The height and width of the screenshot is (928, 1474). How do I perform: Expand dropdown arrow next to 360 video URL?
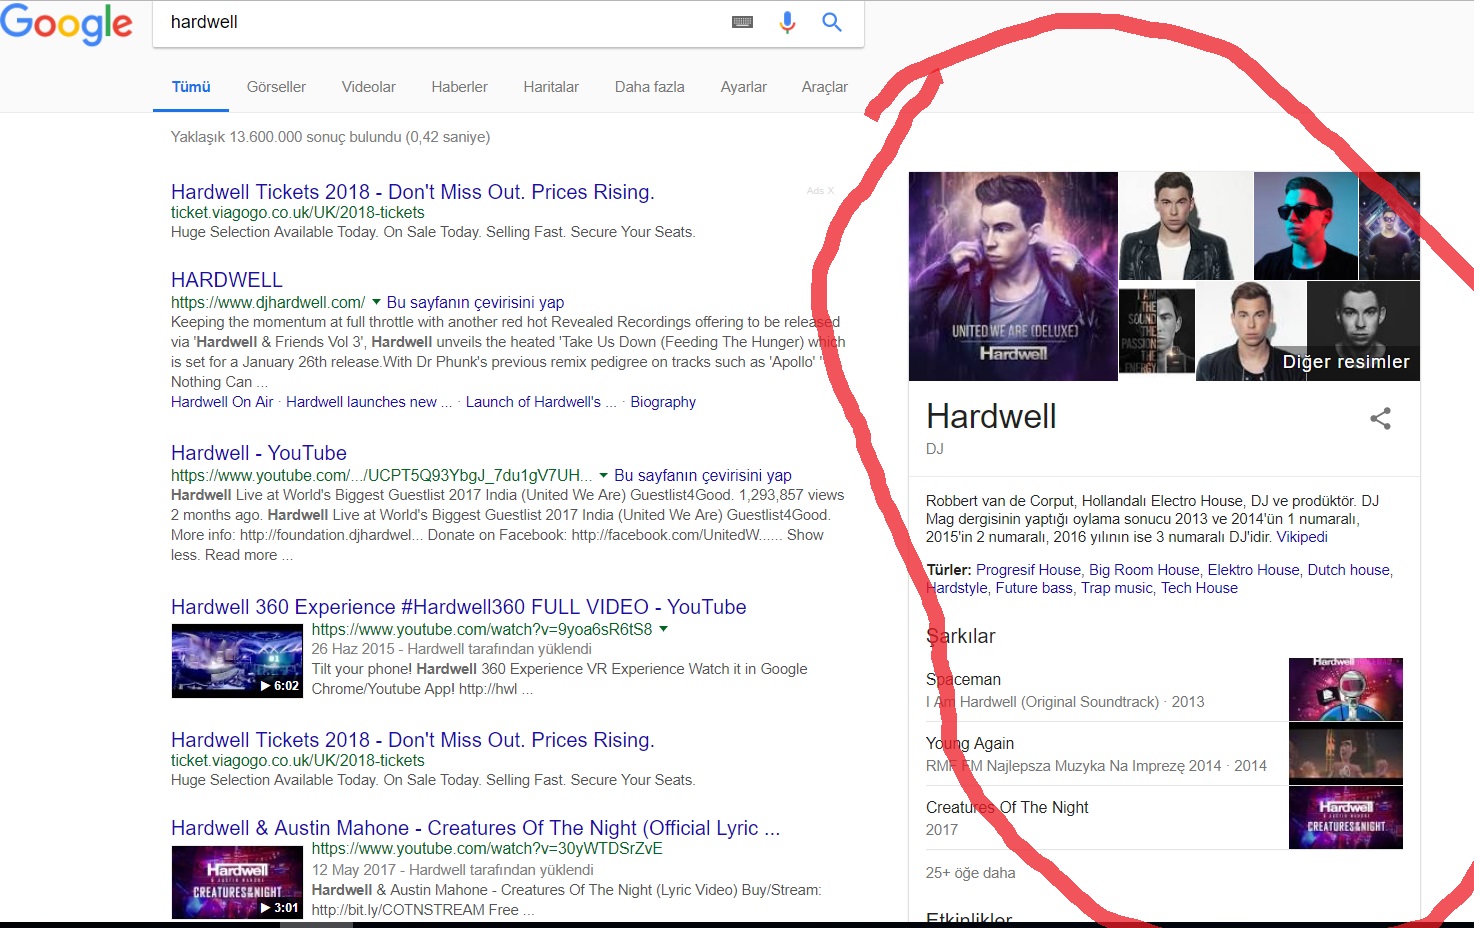pos(663,629)
